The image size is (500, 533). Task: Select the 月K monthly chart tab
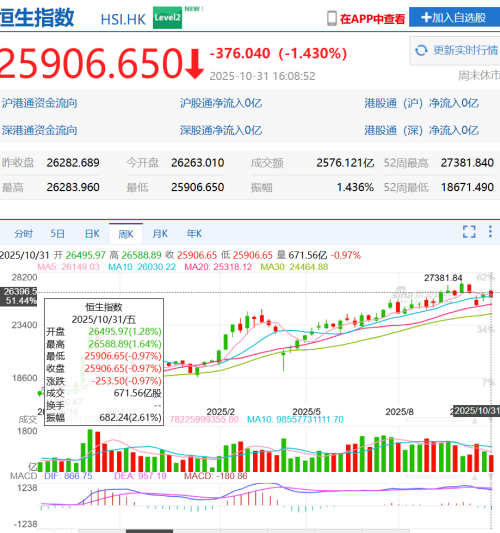click(x=160, y=234)
